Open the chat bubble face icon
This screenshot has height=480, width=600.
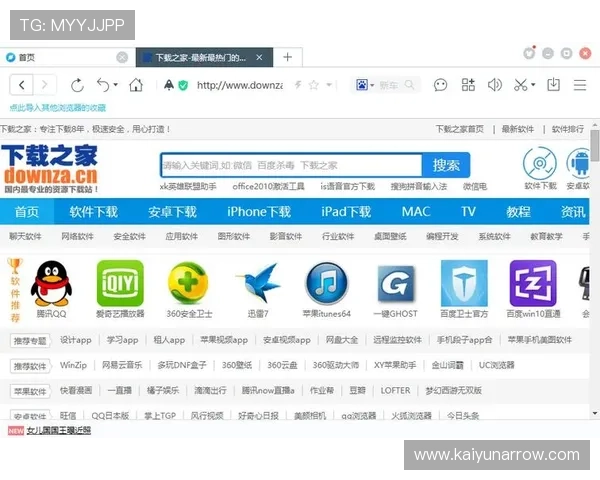click(440, 85)
